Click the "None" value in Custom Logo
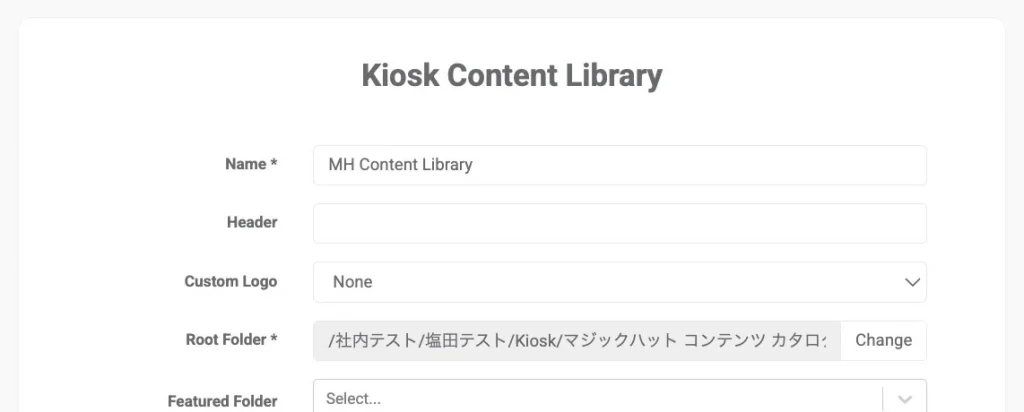 (x=352, y=282)
